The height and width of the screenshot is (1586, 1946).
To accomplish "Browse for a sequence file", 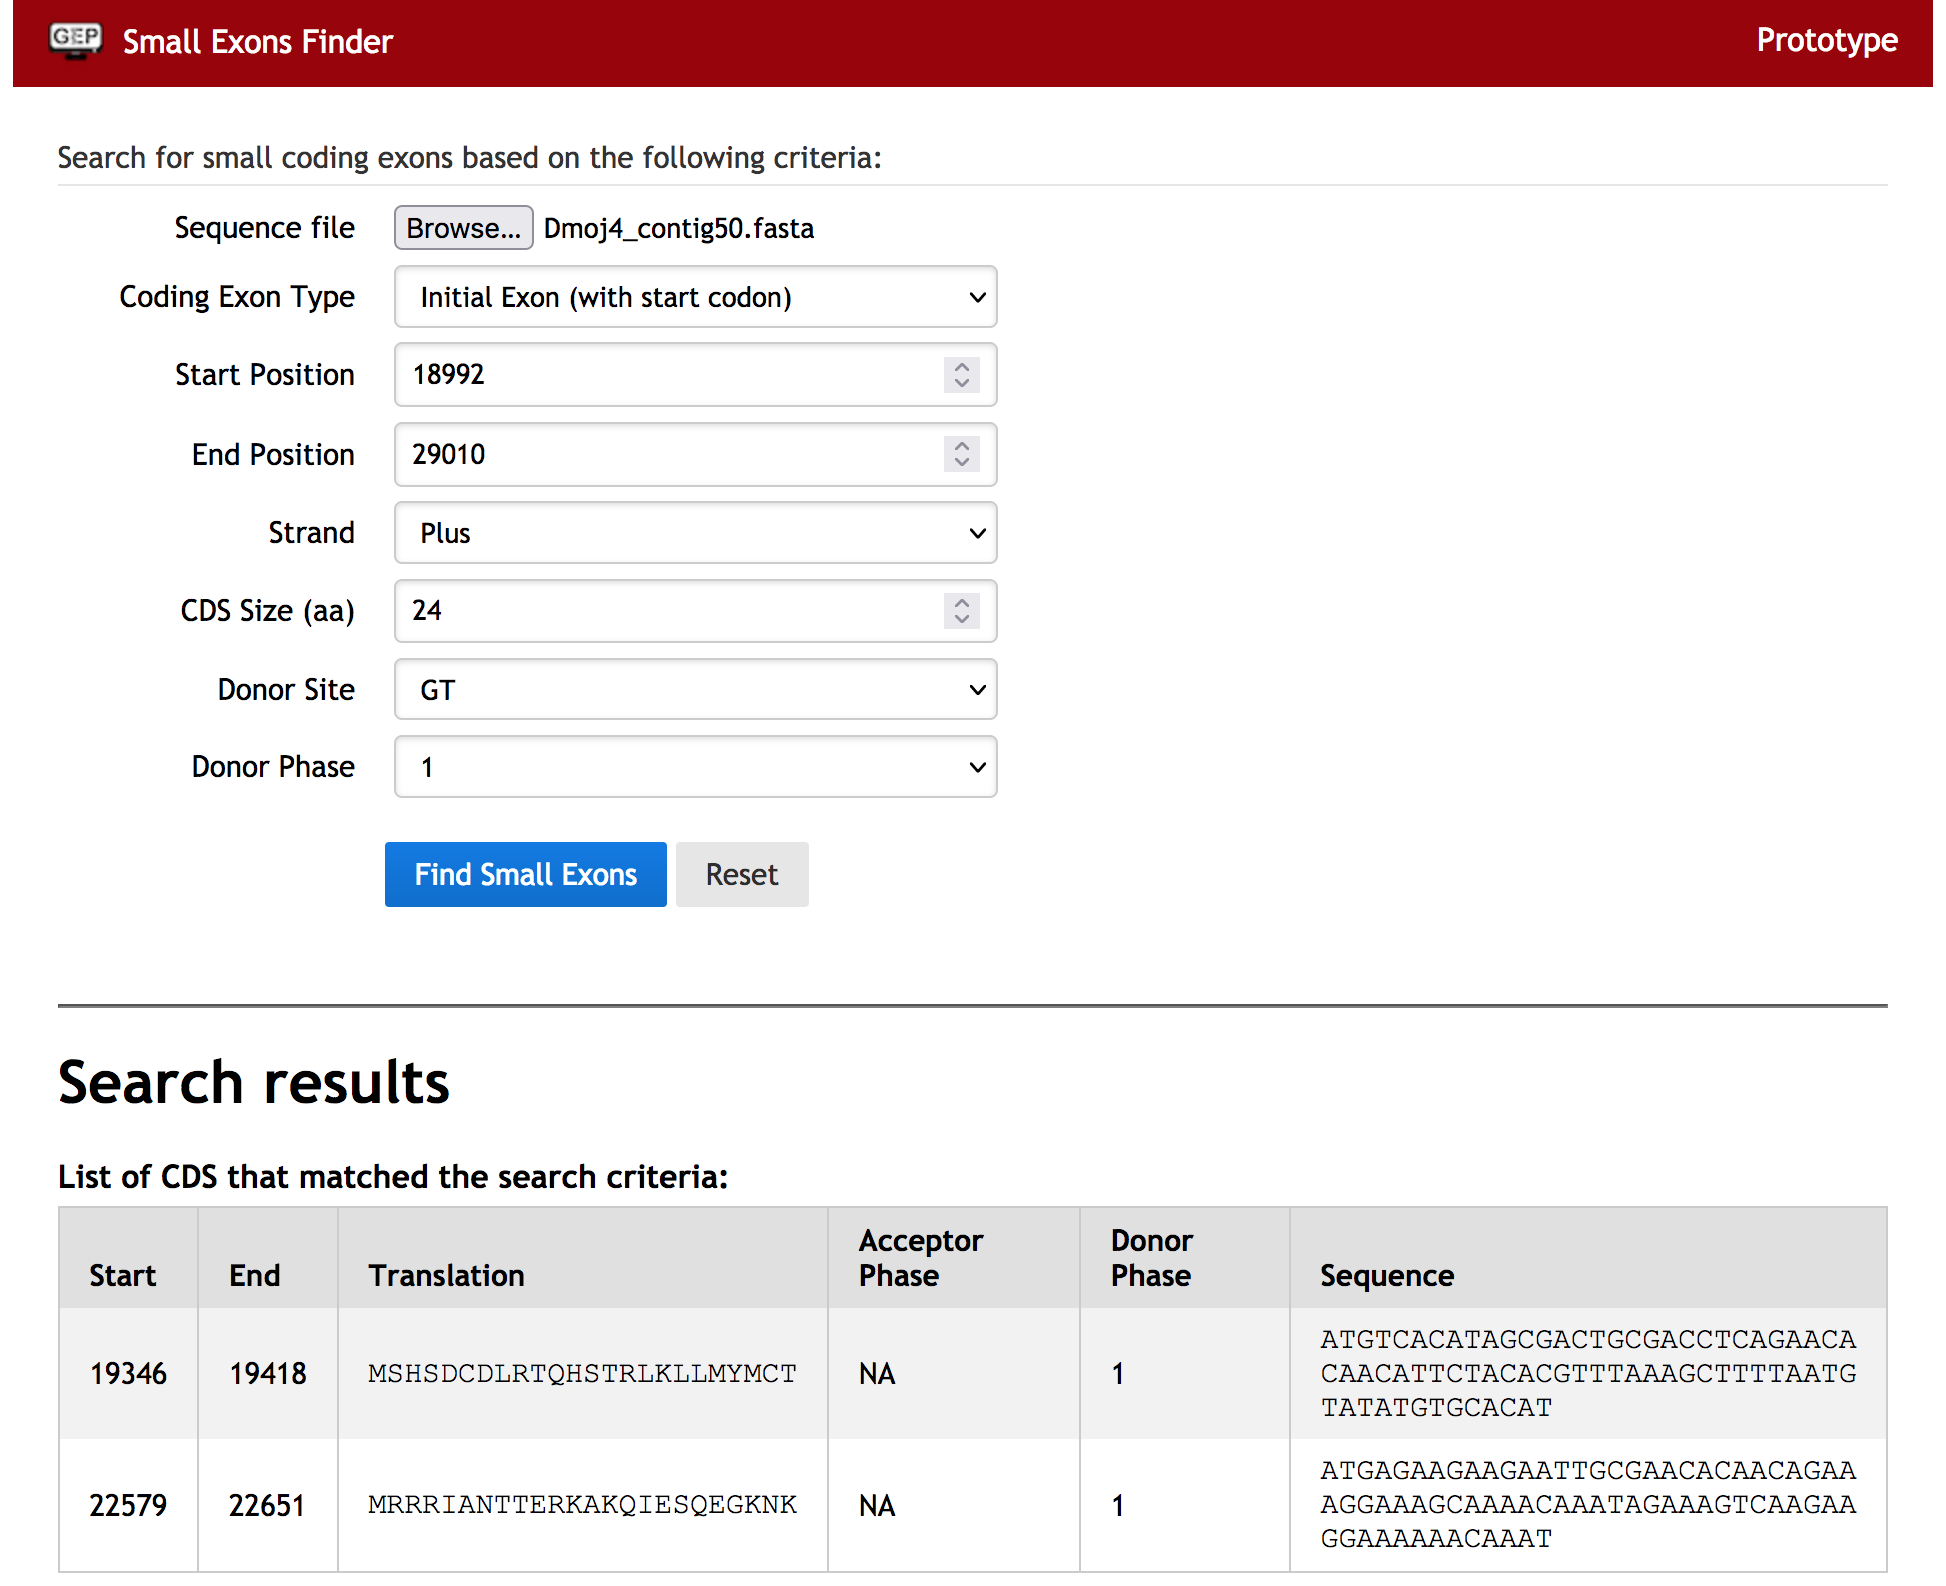I will pos(463,228).
